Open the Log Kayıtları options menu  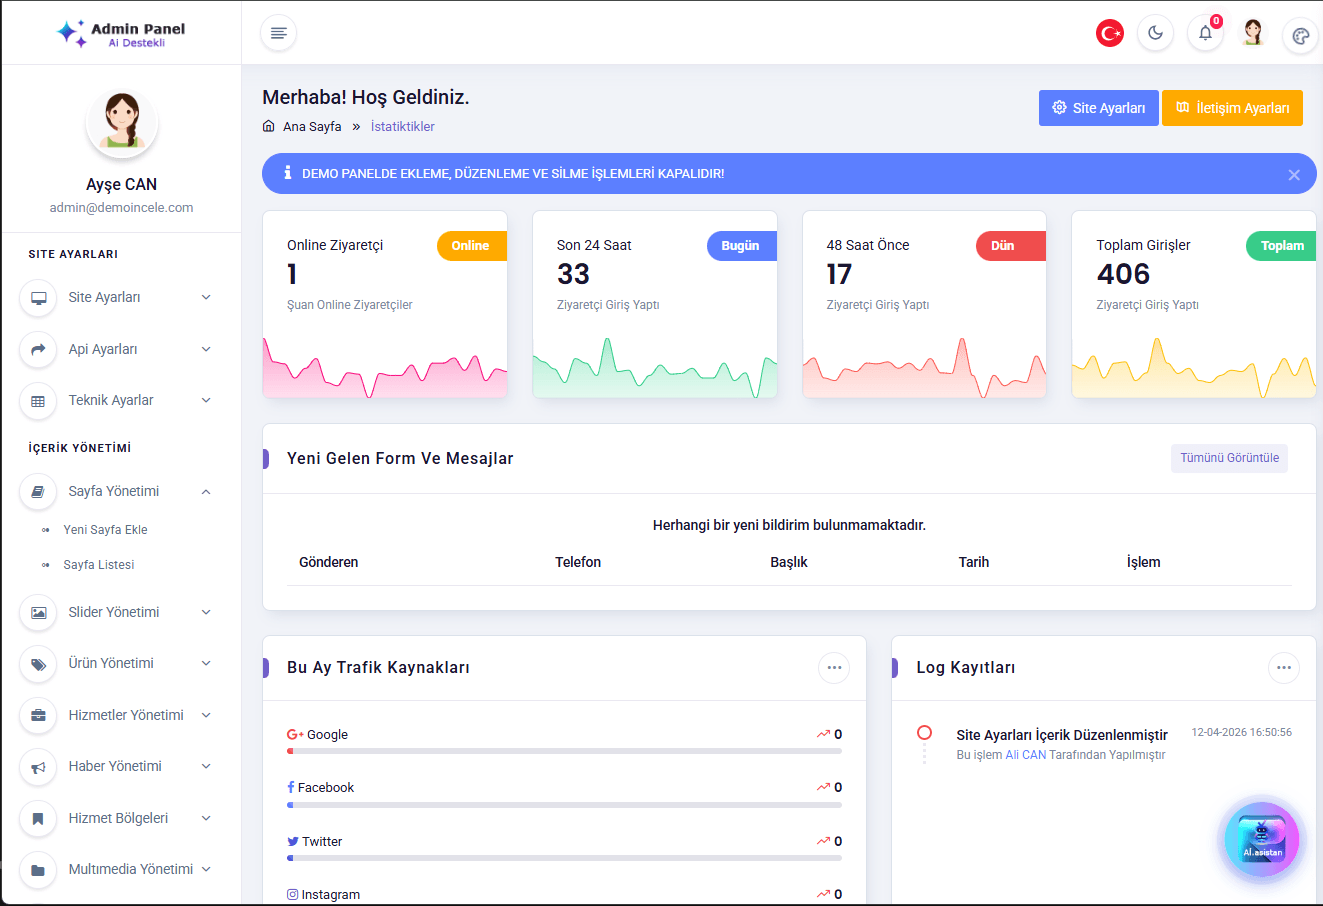[x=1284, y=668]
